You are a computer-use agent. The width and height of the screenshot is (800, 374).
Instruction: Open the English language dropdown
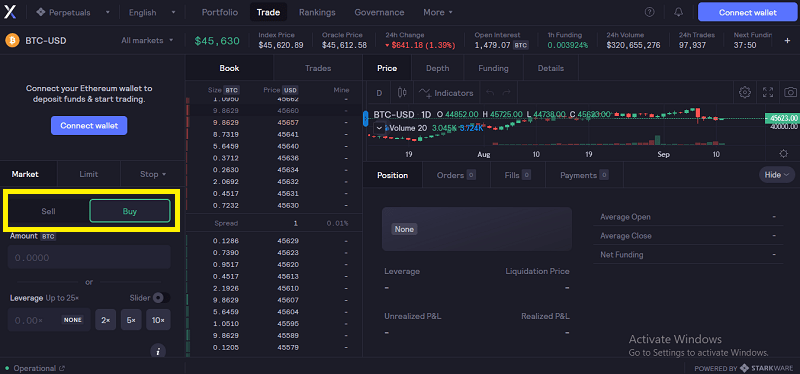point(153,12)
